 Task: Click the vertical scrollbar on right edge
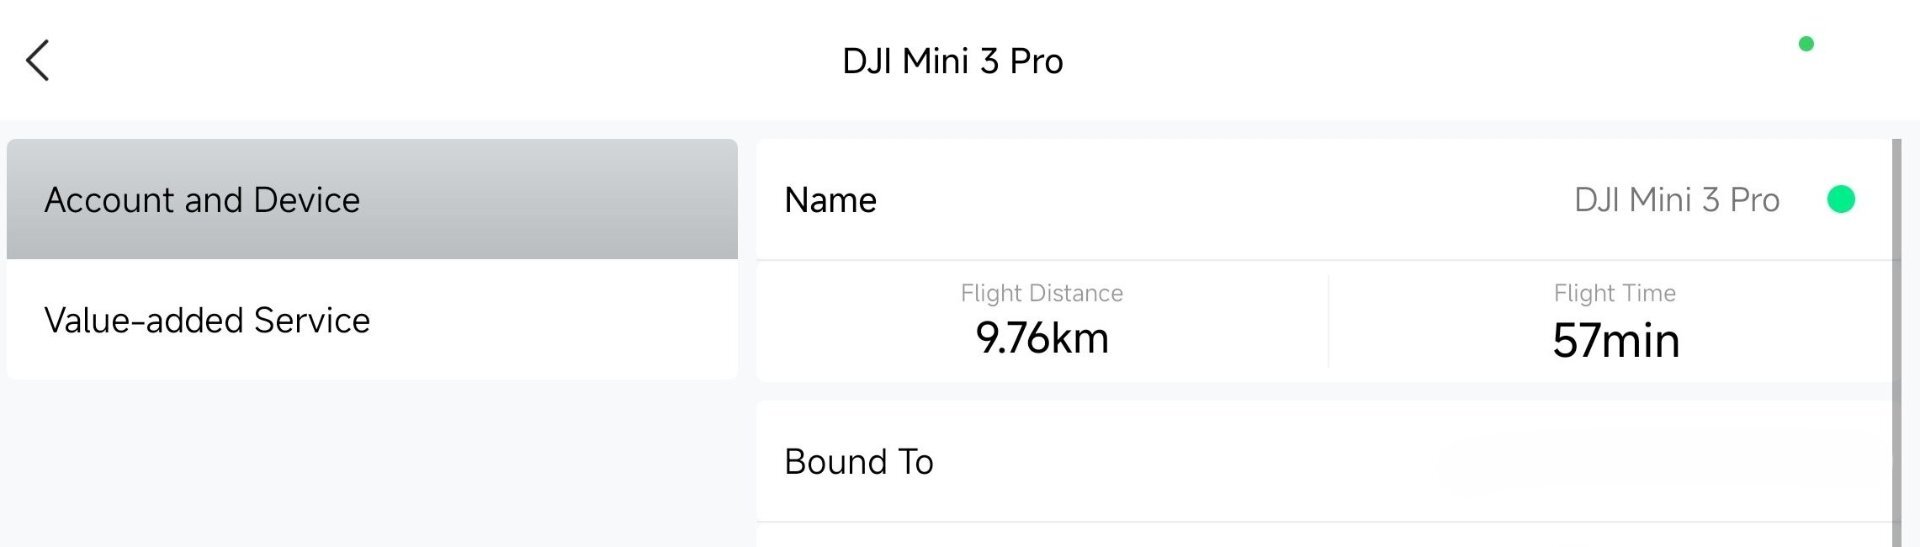pyautogui.click(x=1896, y=340)
